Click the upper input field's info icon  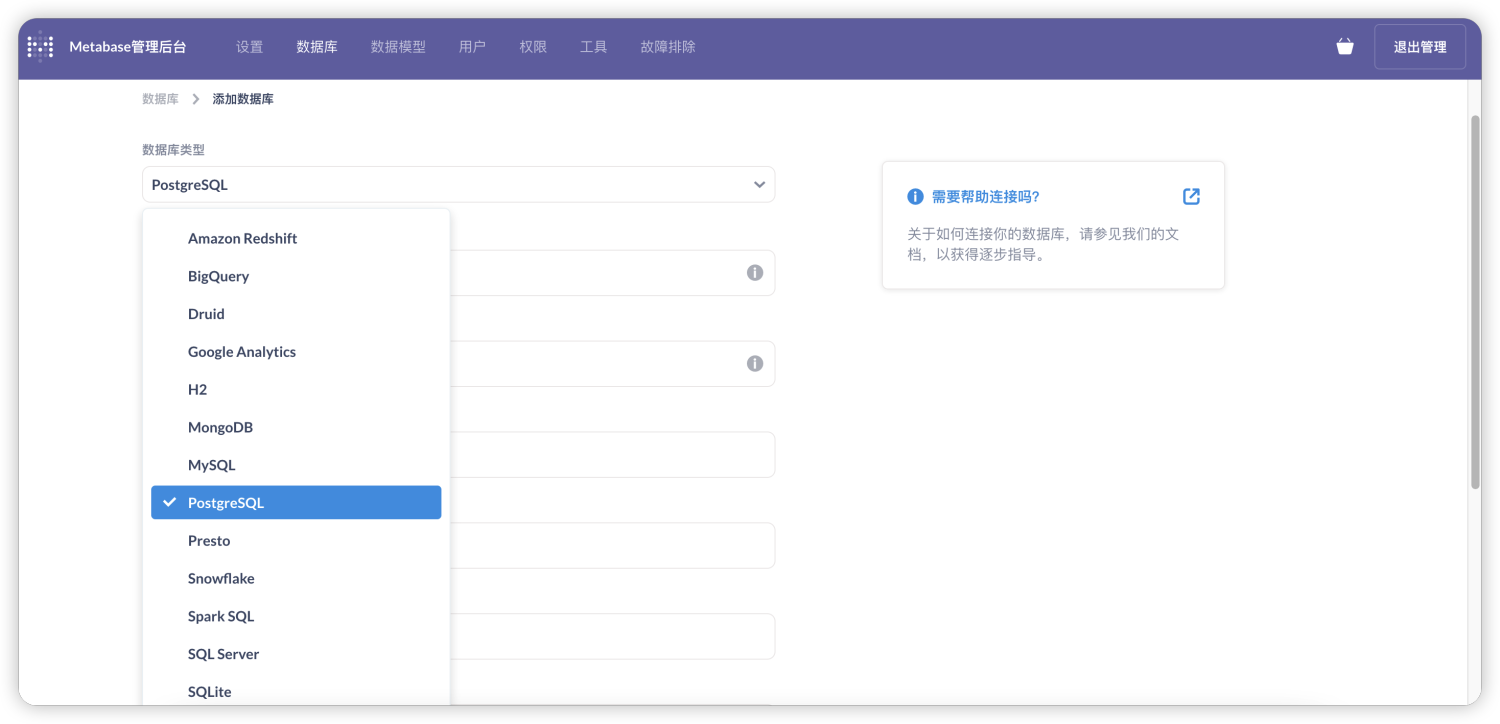click(755, 273)
